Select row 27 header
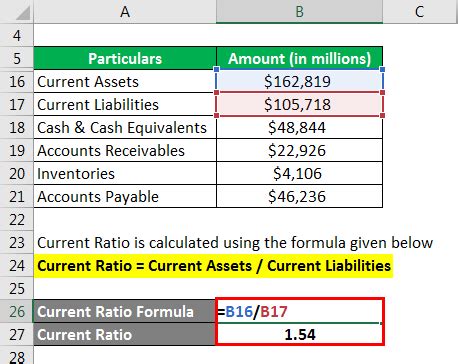Image resolution: width=458 pixels, height=364 pixels. [17, 334]
